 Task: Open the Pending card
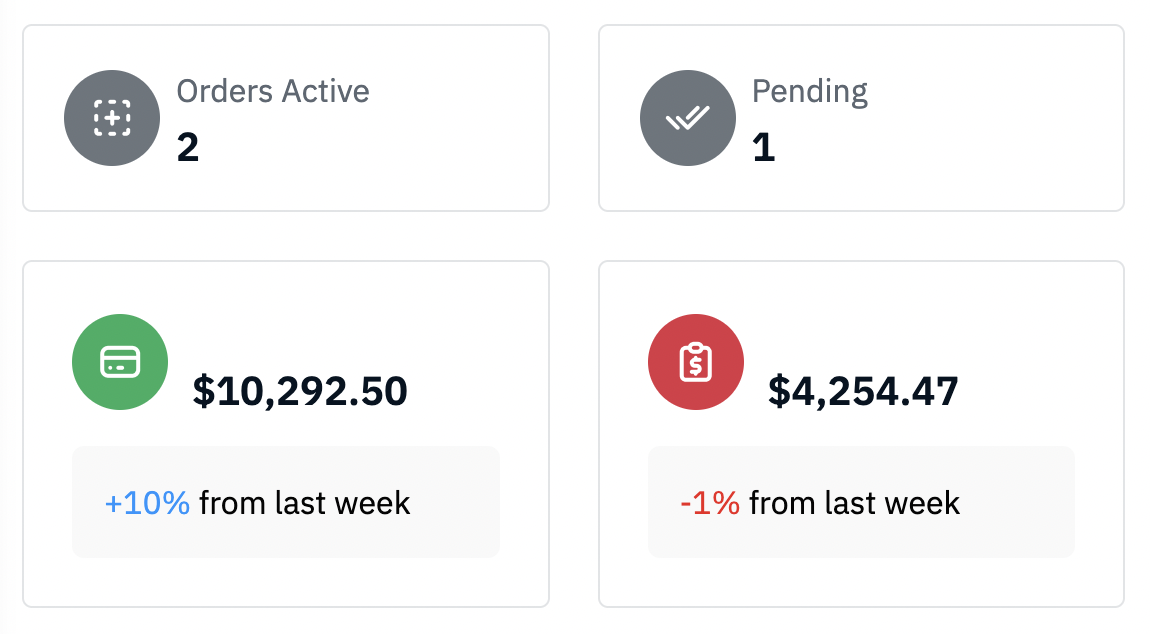click(x=861, y=118)
